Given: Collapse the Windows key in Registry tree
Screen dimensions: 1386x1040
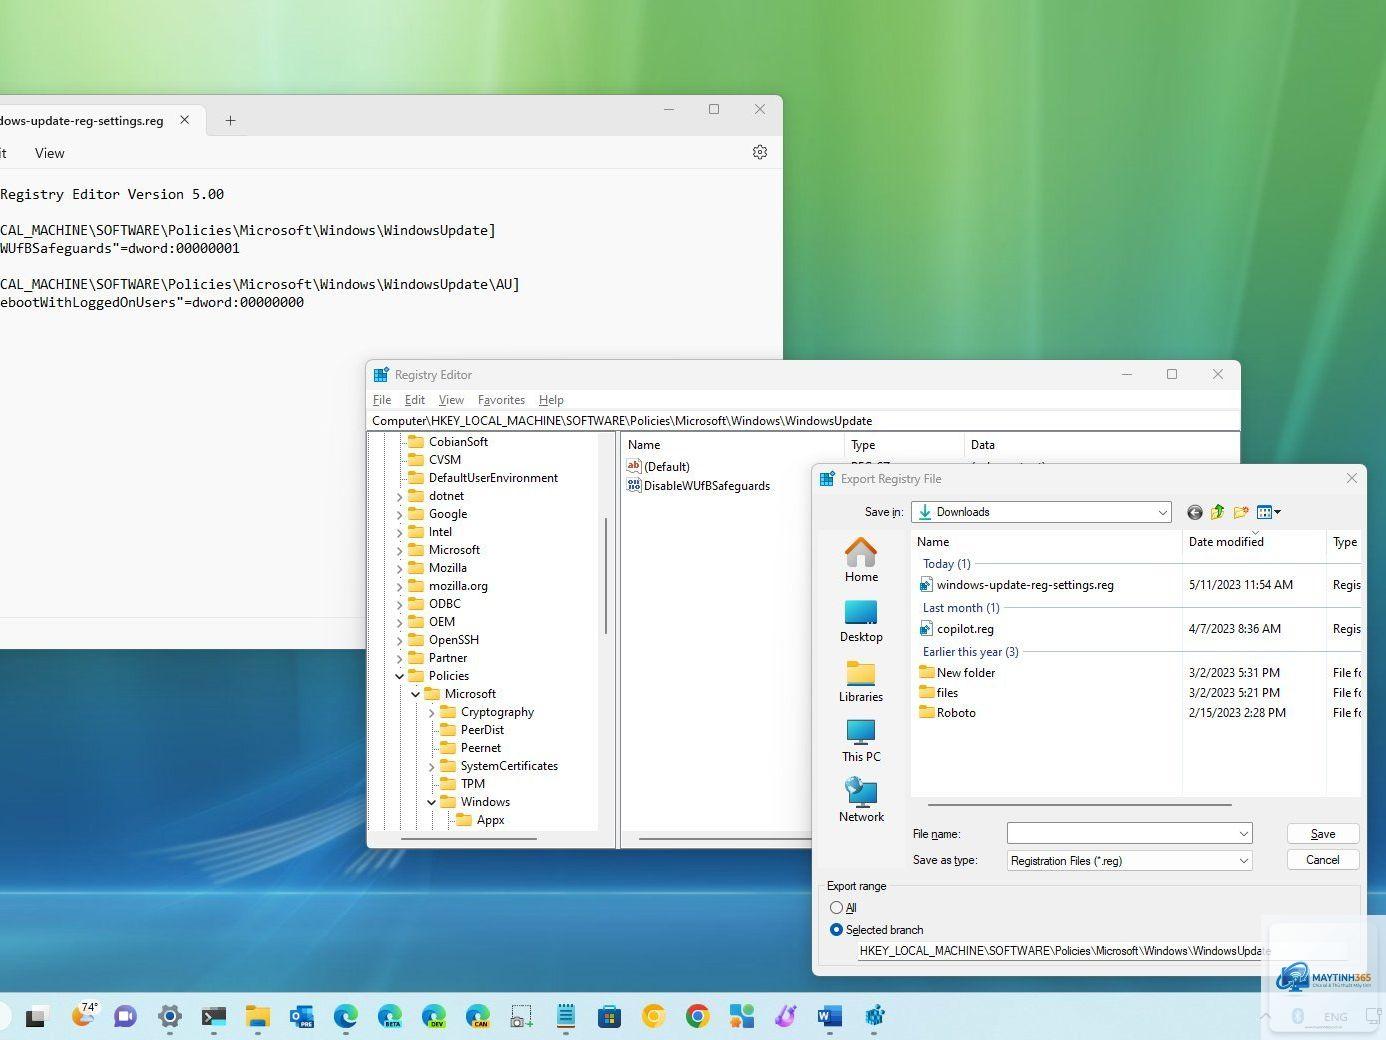Looking at the screenshot, I should pos(432,802).
